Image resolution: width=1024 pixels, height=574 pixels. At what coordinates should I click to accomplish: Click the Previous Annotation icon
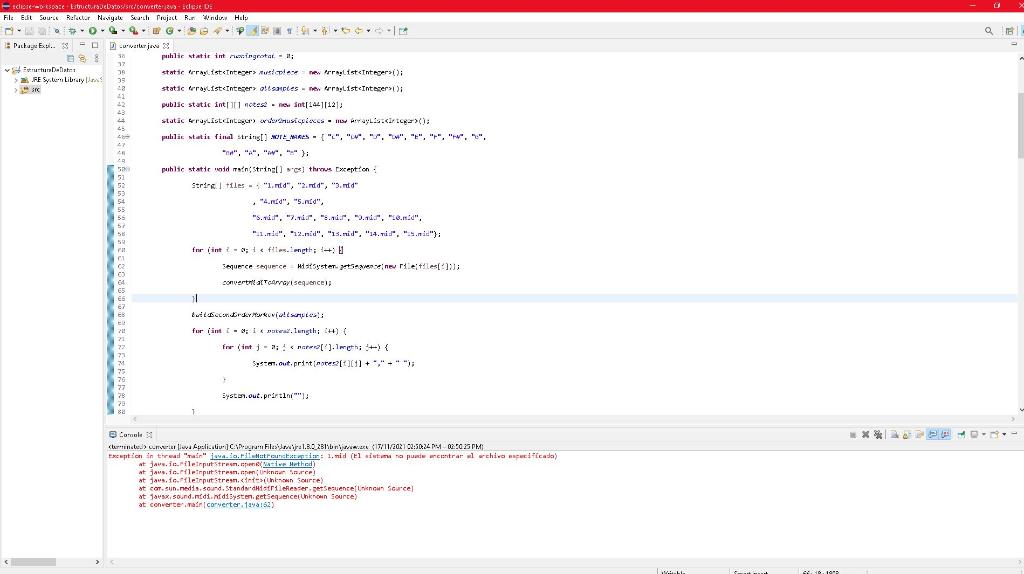pyautogui.click(x=325, y=31)
